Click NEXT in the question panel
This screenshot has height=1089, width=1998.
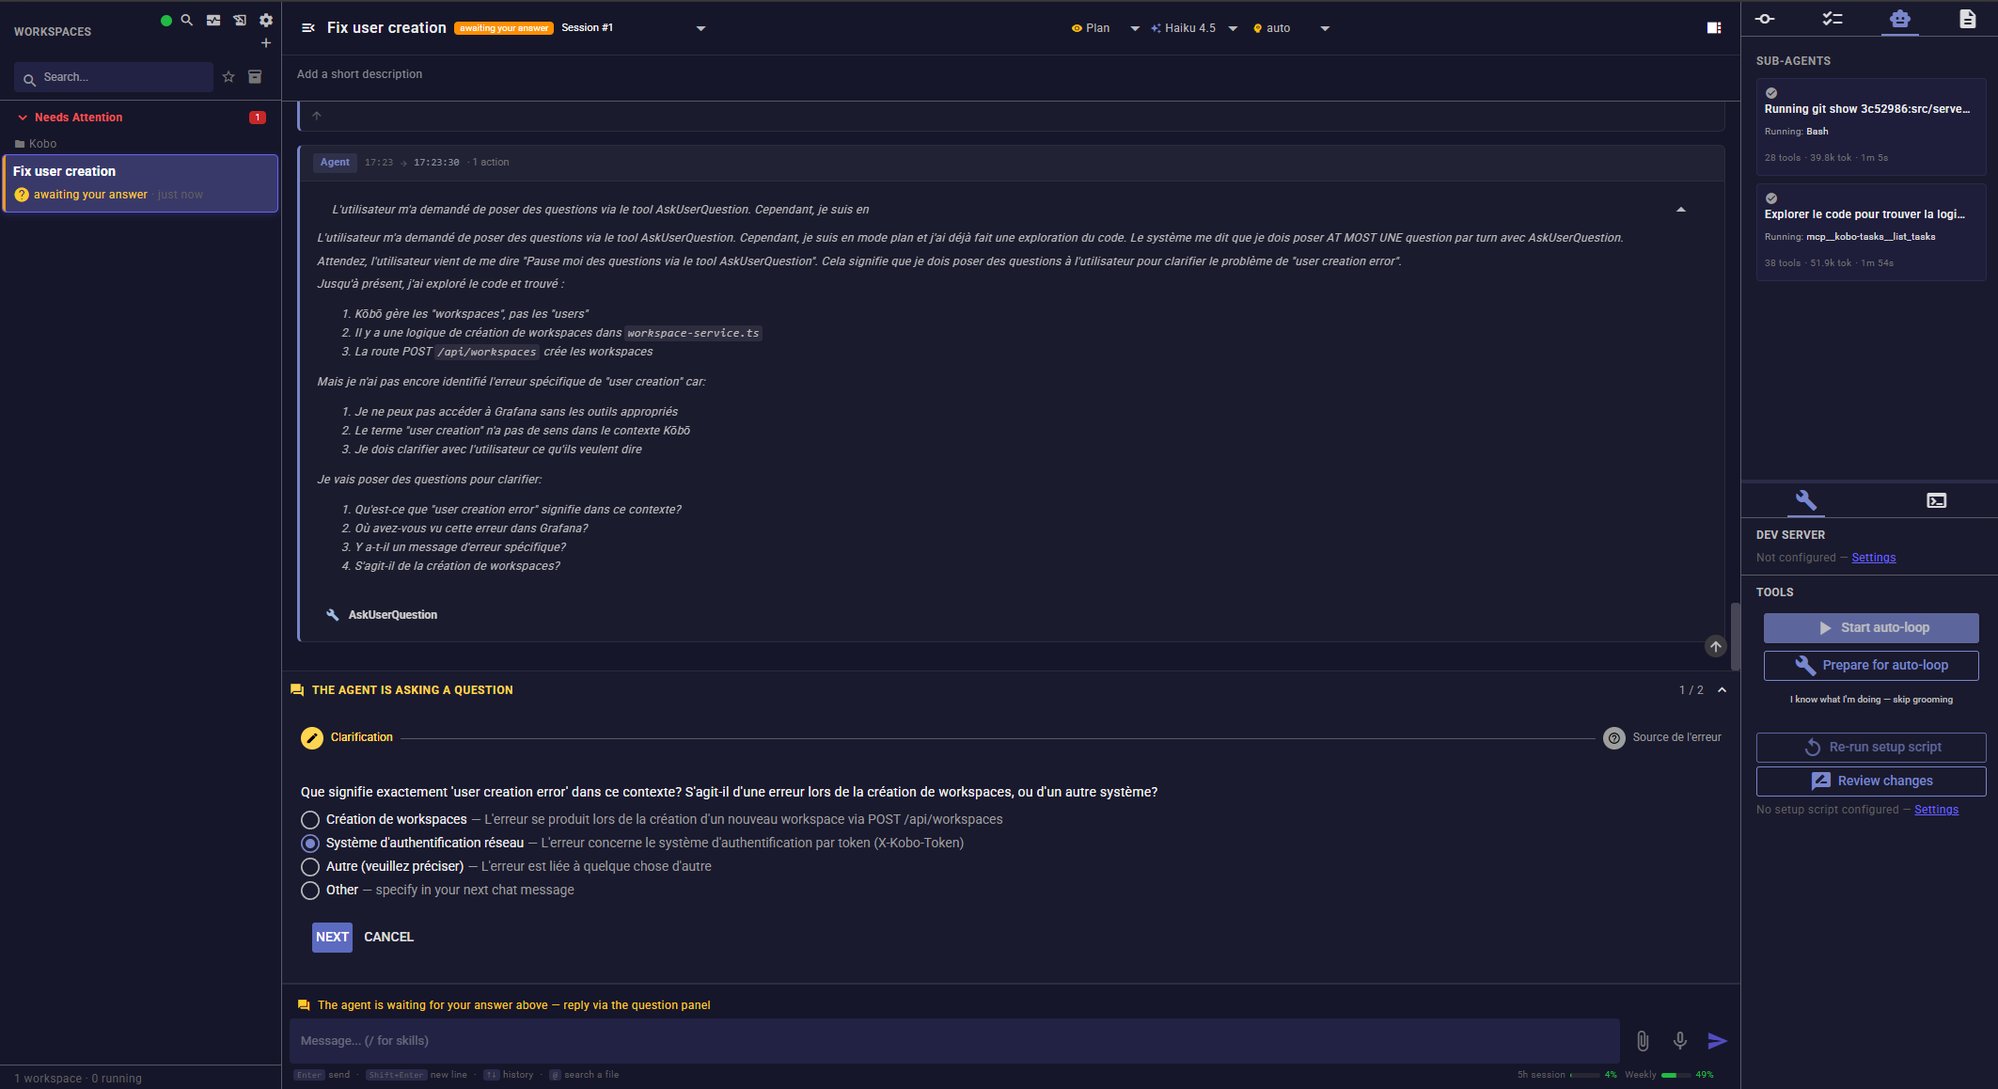tap(332, 937)
